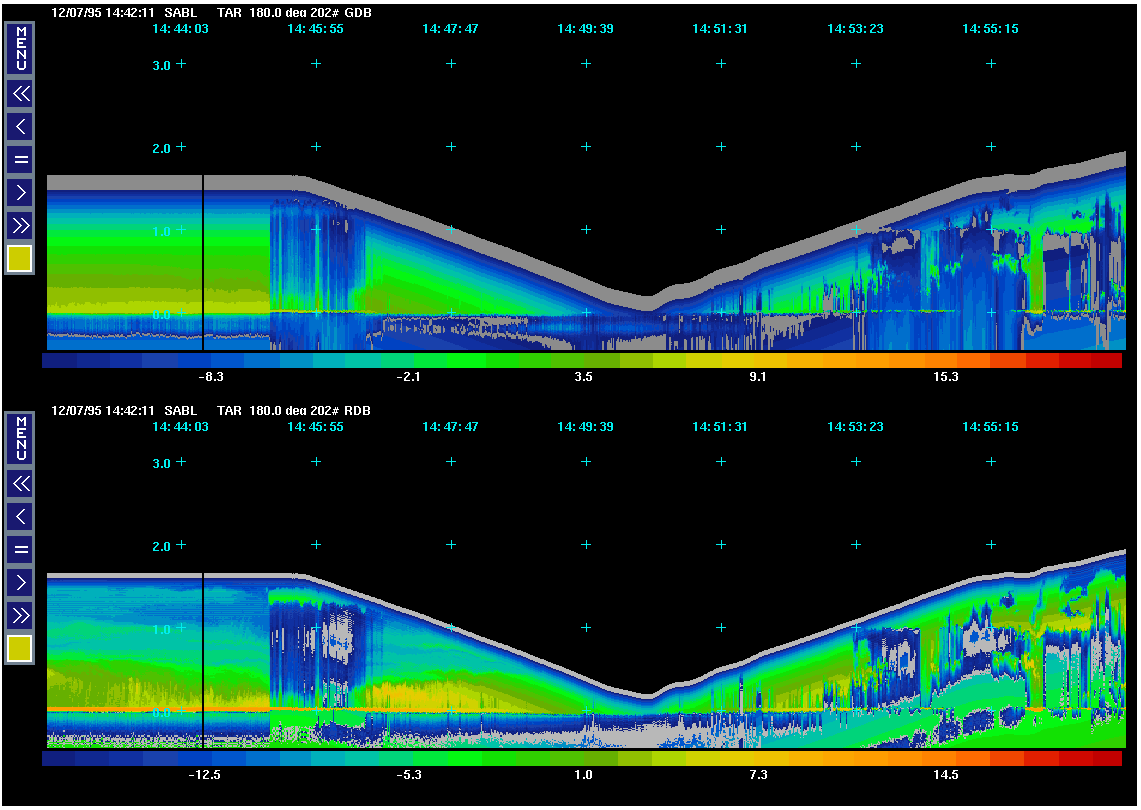Jump far back with double-left arrow in GDB panel

pyautogui.click(x=20, y=94)
